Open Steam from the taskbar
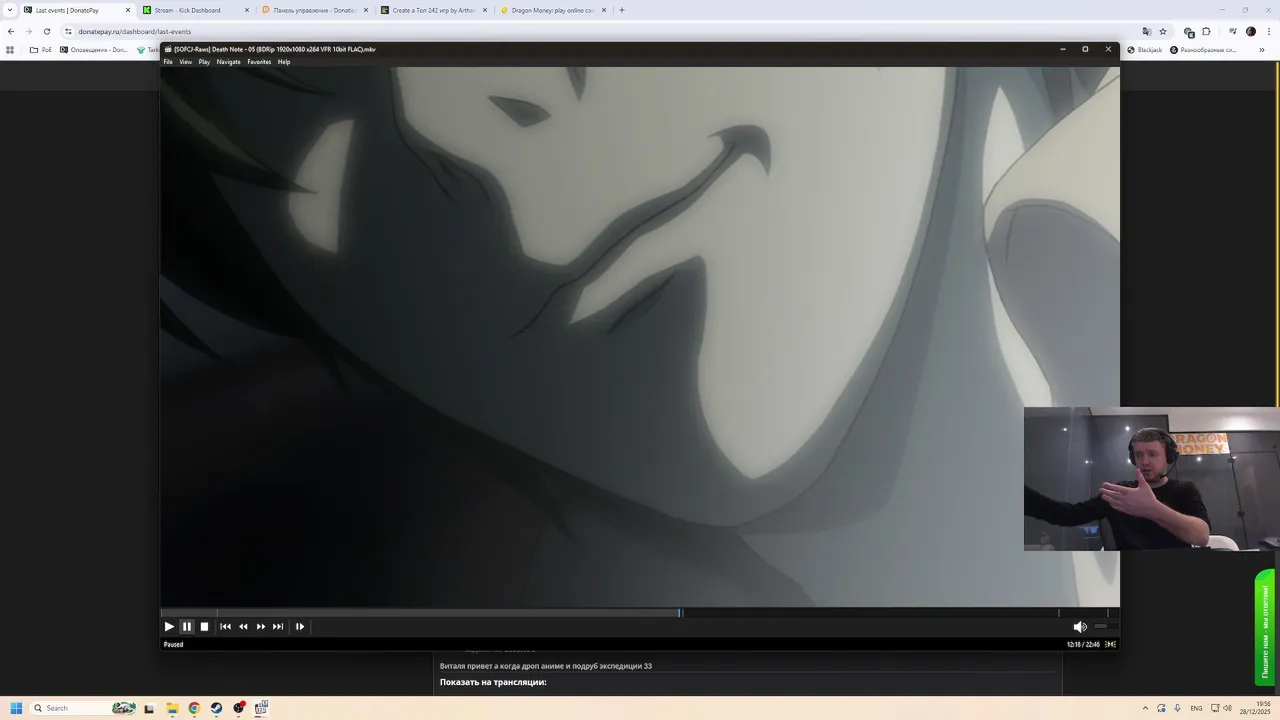Screen dimensions: 1280x720 click(216, 708)
